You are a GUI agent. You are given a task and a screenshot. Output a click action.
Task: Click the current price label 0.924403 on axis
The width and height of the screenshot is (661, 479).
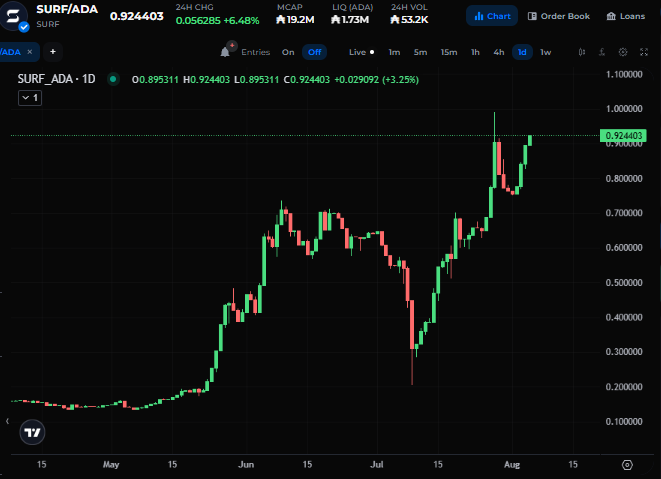tap(623, 135)
